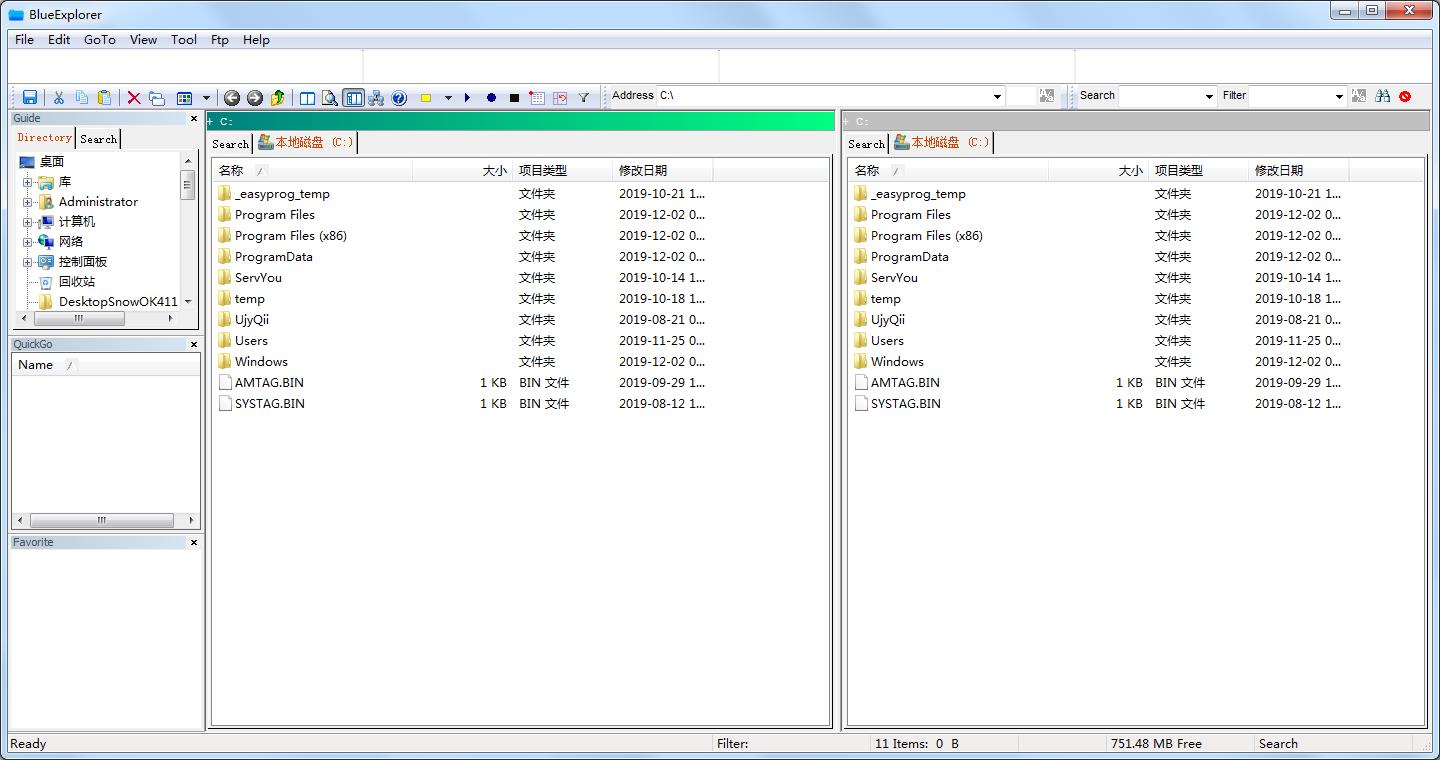The width and height of the screenshot is (1440, 760).
Task: Click the funnel filter icon
Action: [x=584, y=97]
